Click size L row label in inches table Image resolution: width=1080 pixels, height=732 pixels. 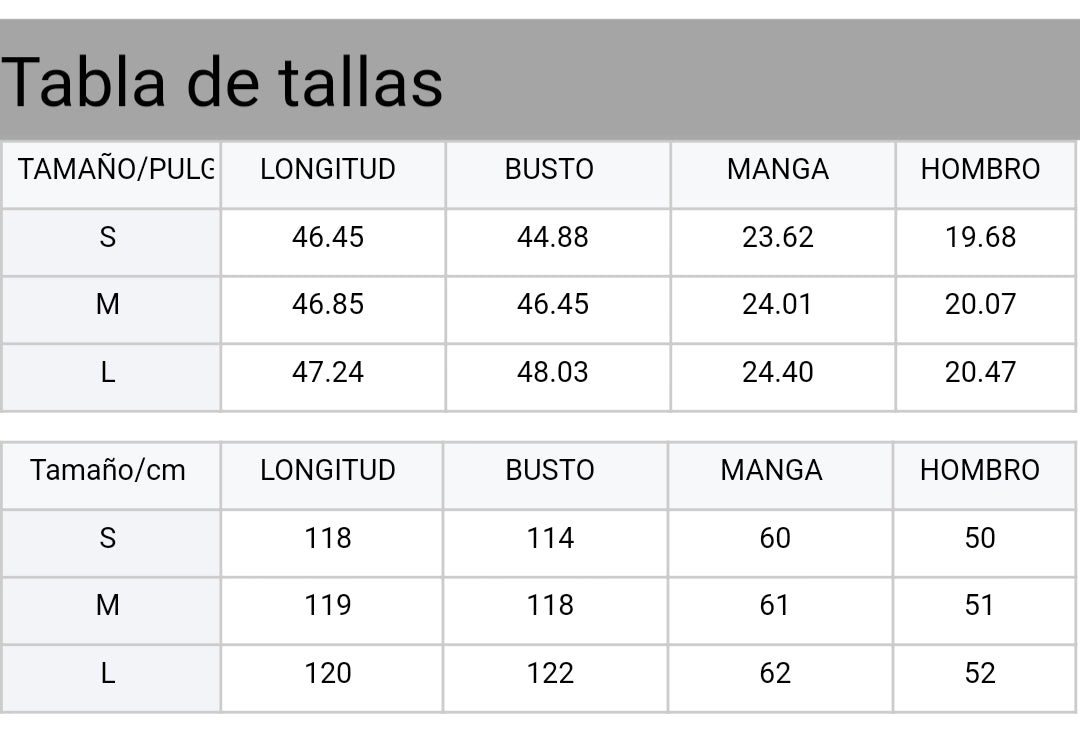[108, 372]
